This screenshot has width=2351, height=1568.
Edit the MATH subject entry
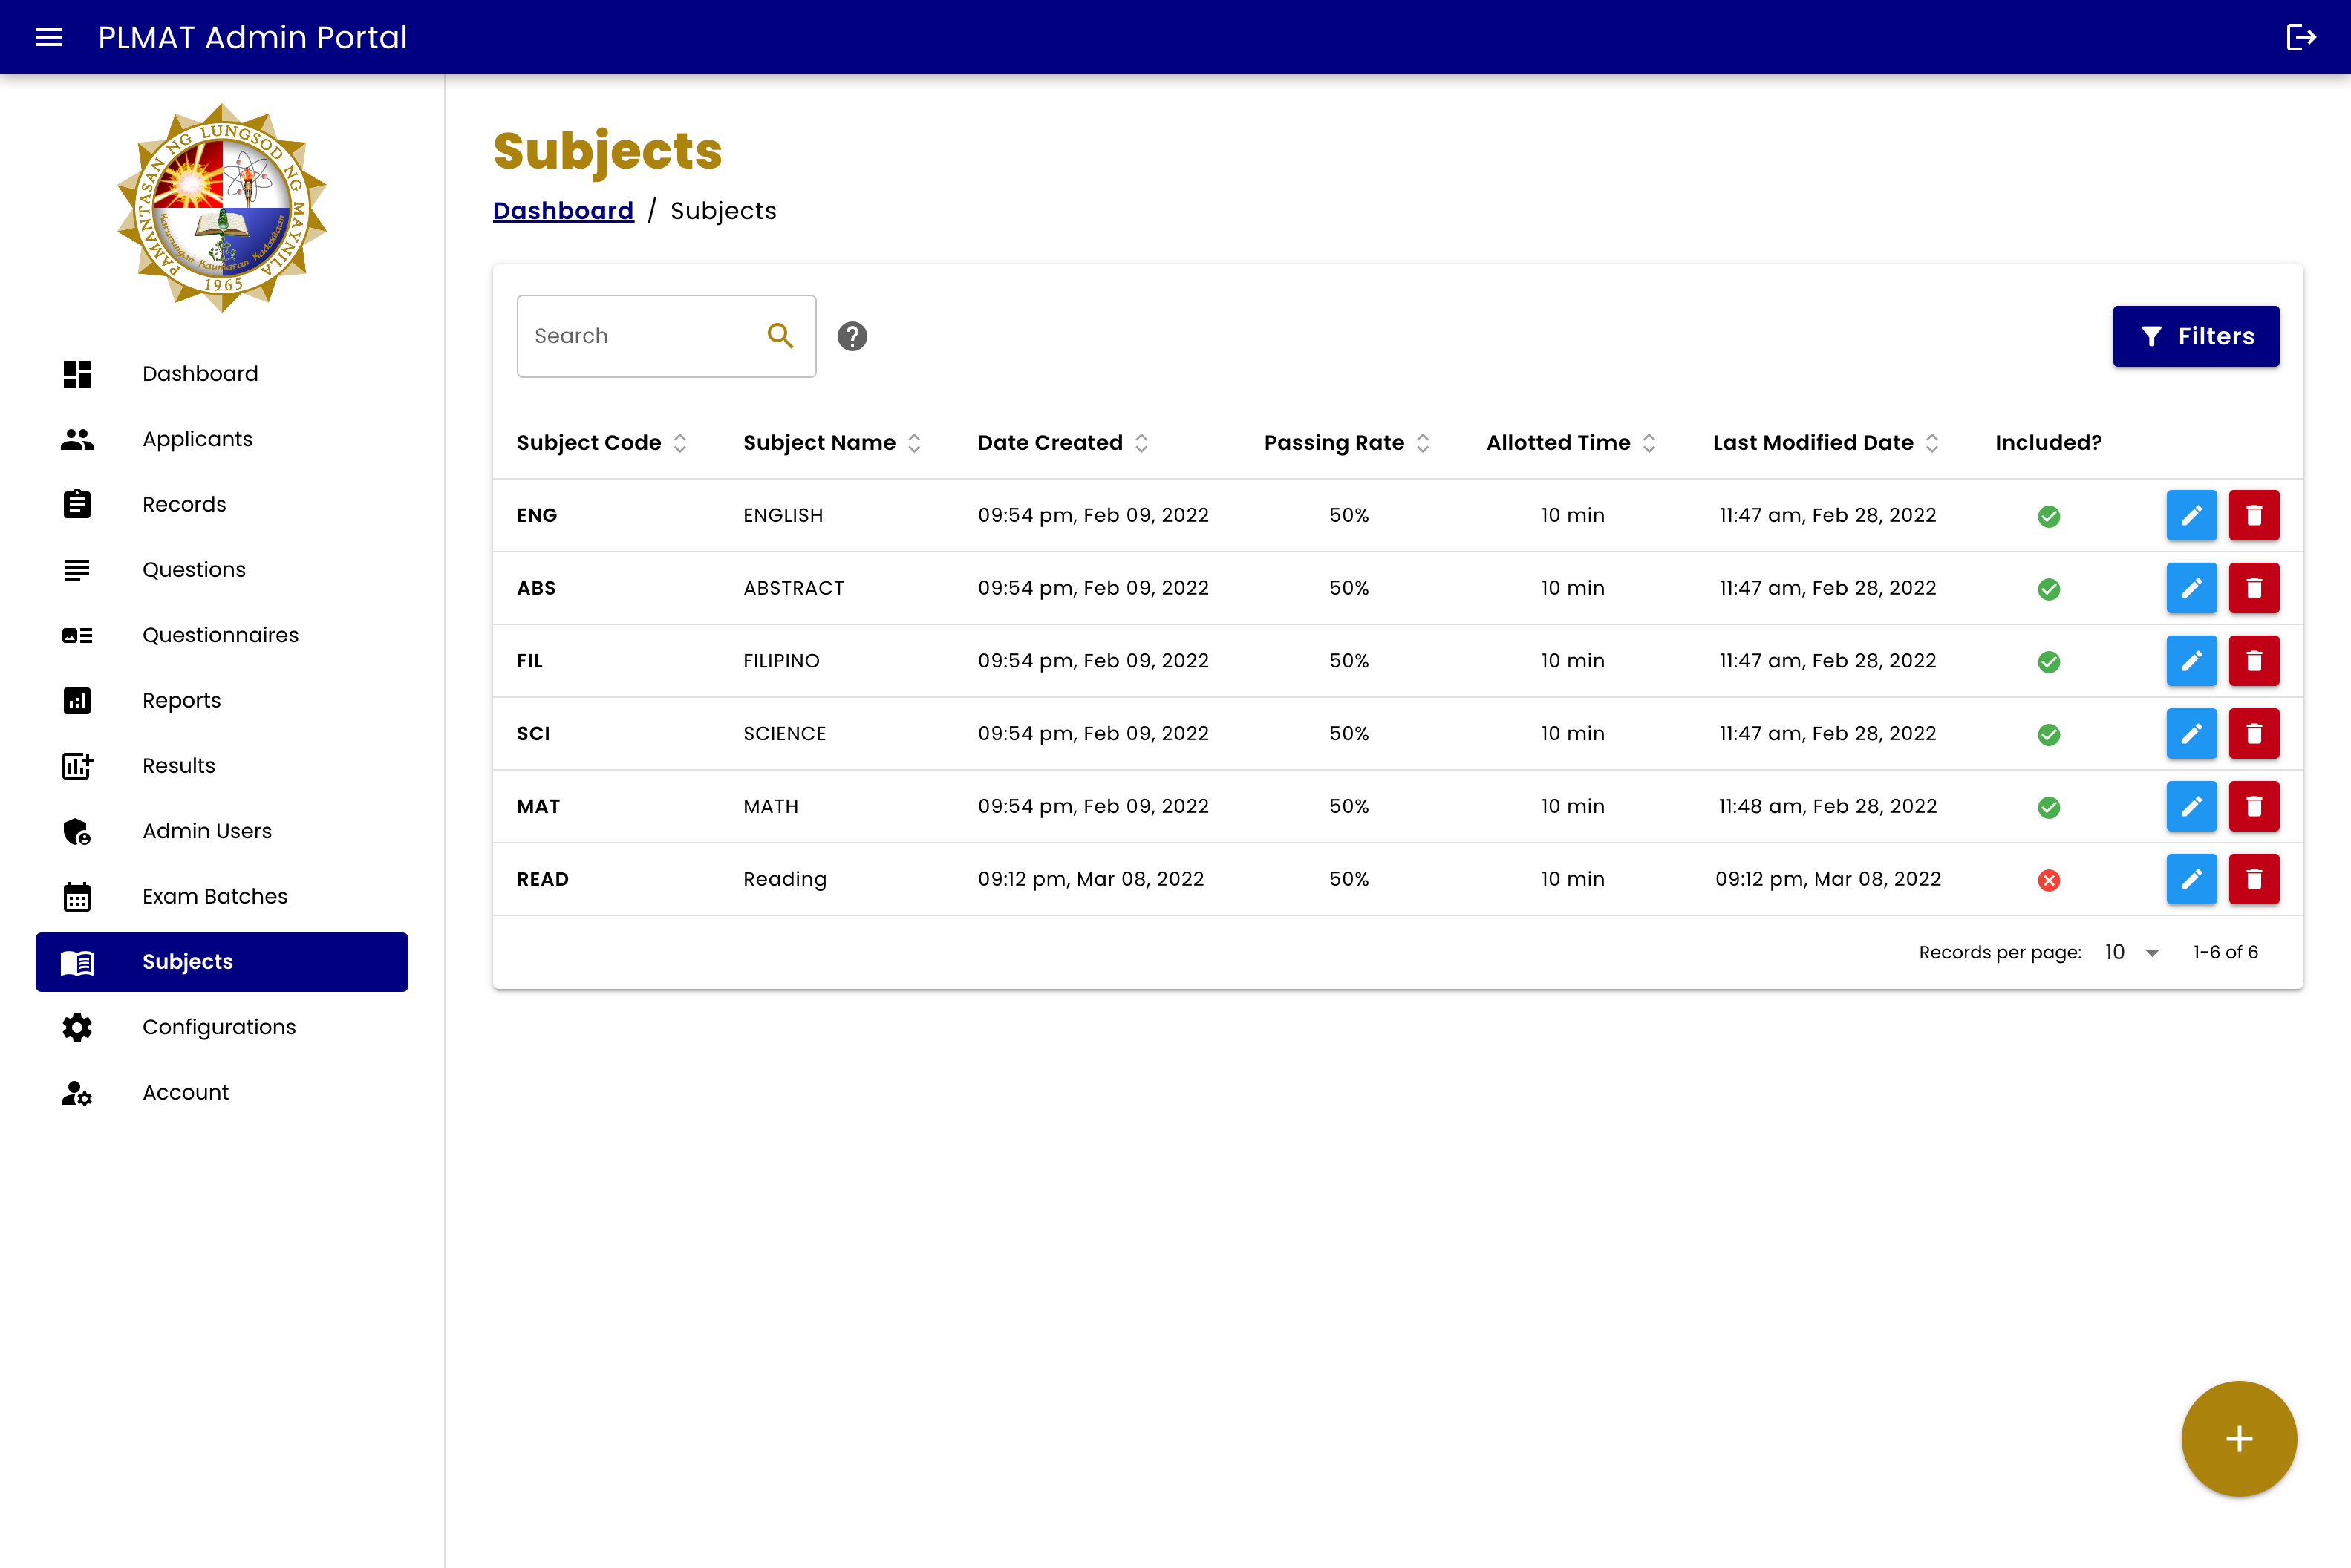pos(2191,806)
